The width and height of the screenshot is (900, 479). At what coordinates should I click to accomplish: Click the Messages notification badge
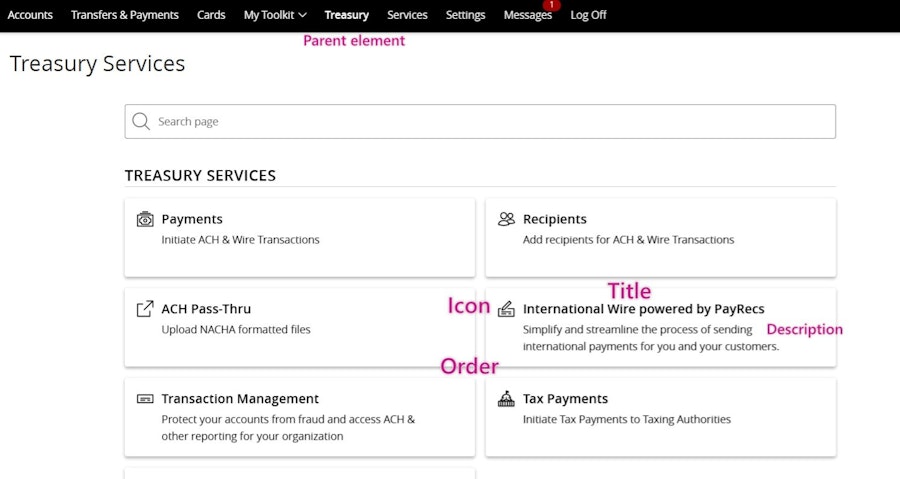551,5
